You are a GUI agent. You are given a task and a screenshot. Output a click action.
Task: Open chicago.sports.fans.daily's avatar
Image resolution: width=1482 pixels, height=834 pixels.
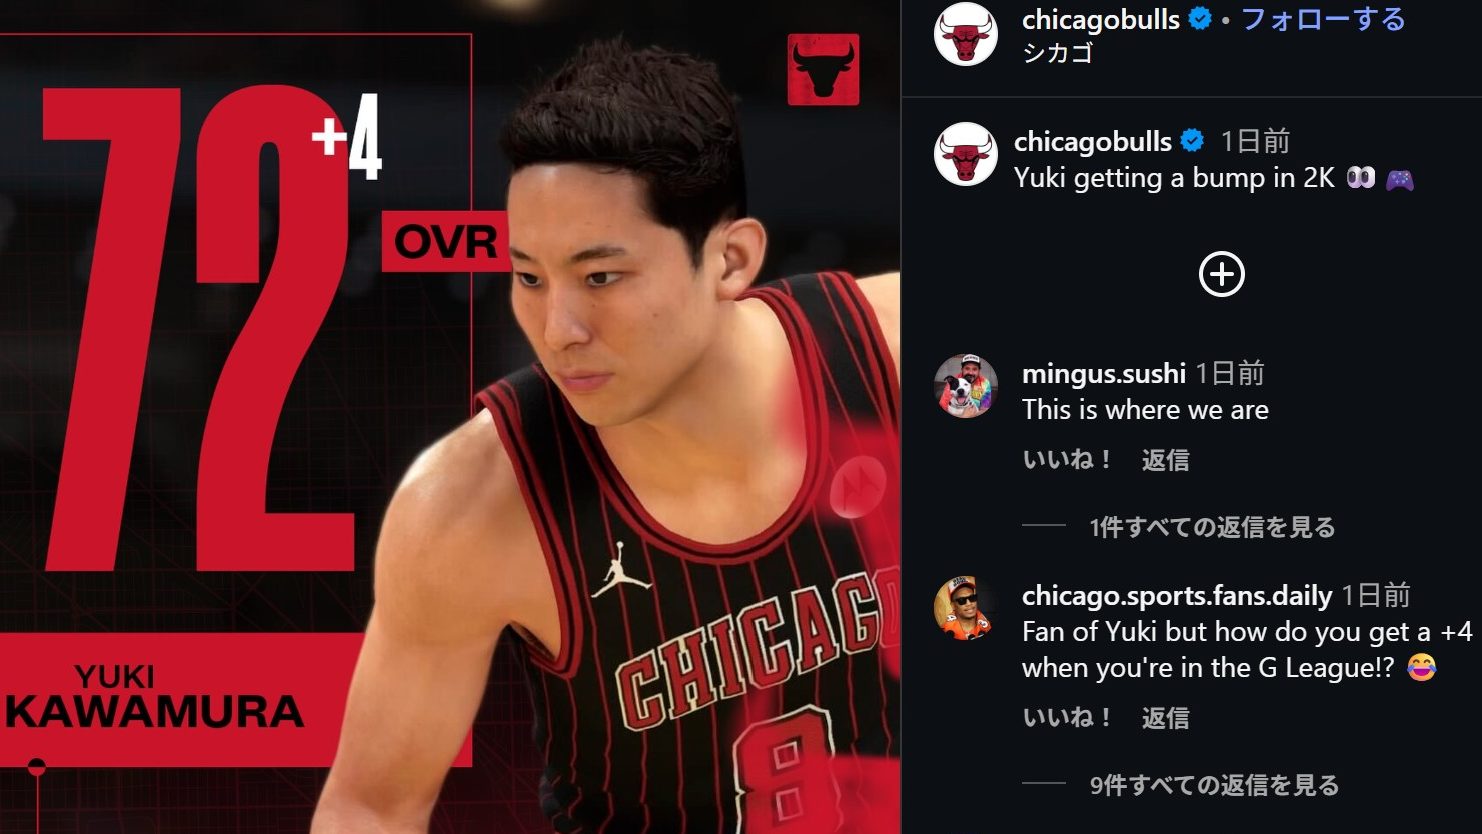pos(965,607)
